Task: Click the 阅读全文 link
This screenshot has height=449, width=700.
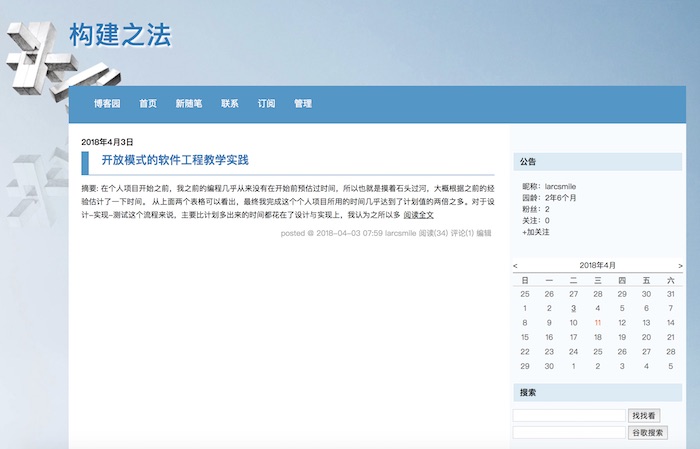Action: (418, 215)
